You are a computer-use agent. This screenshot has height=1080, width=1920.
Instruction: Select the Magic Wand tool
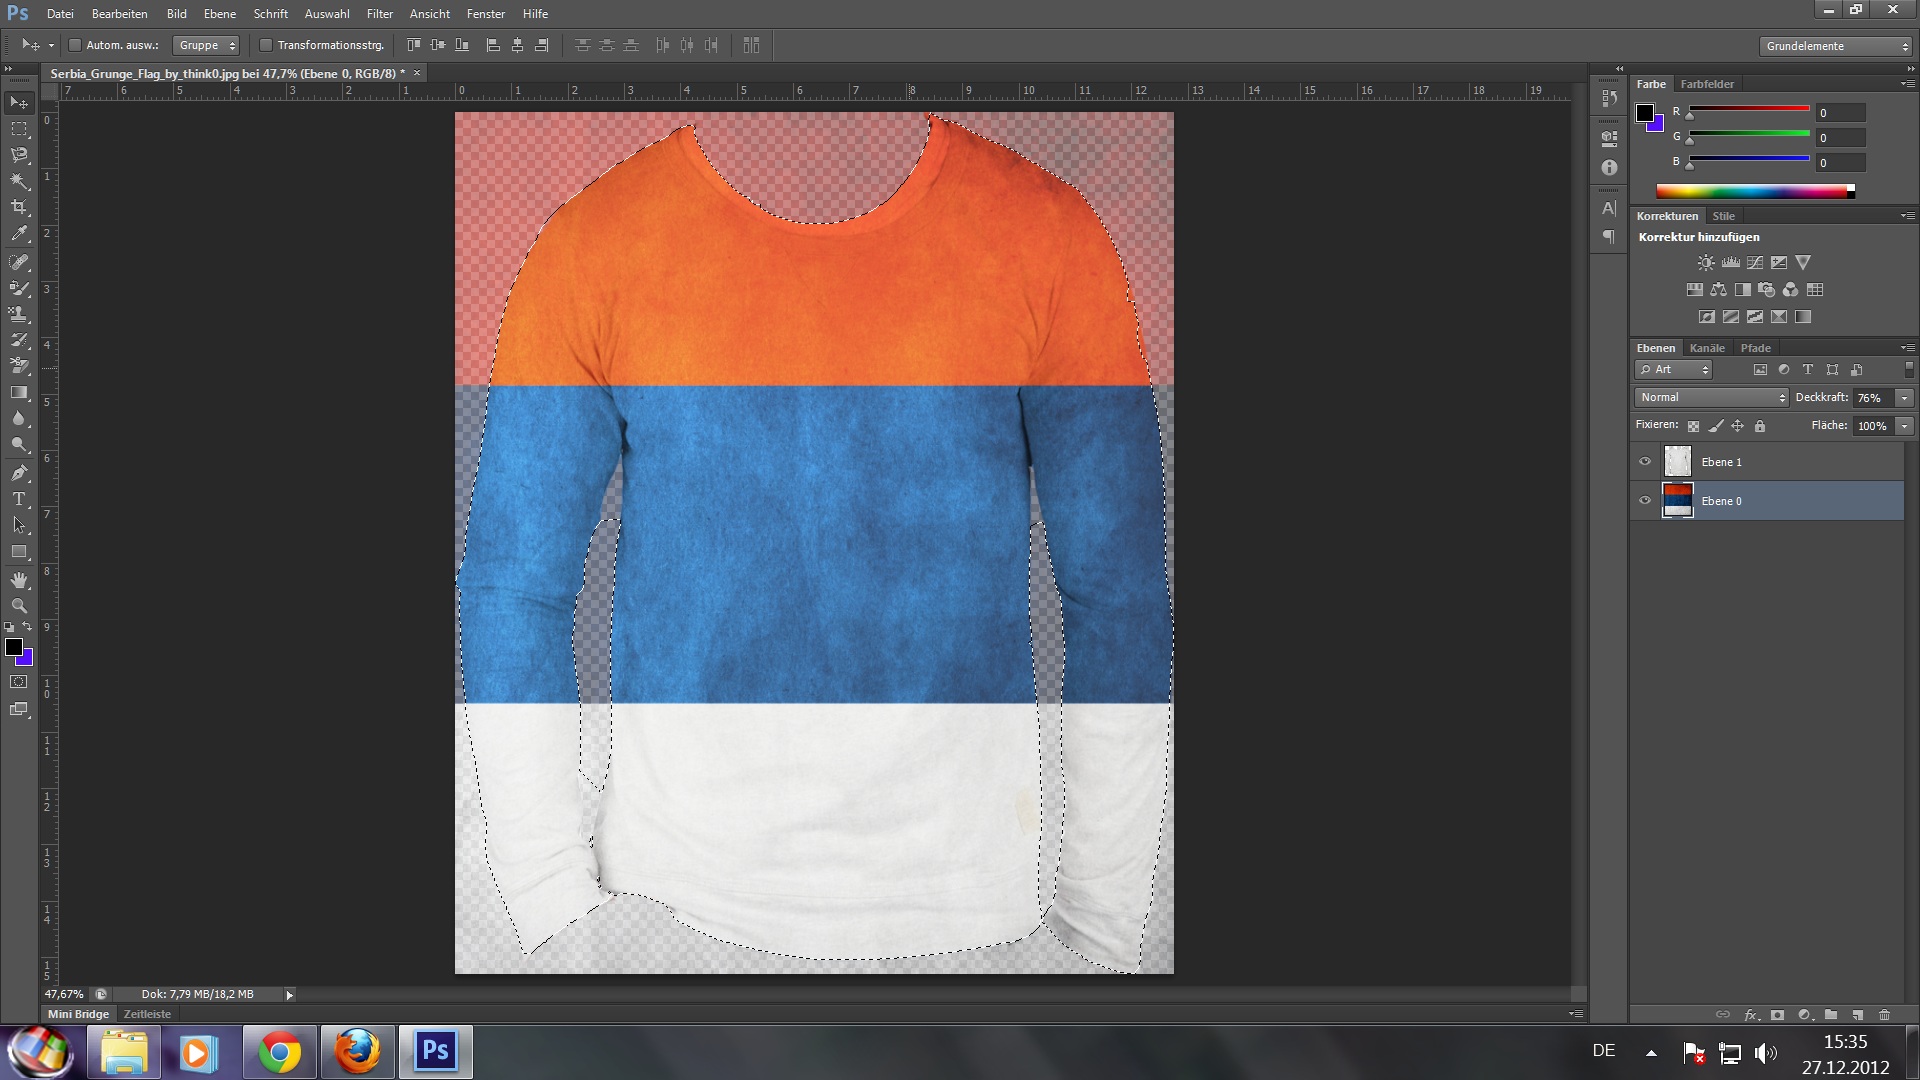point(19,181)
